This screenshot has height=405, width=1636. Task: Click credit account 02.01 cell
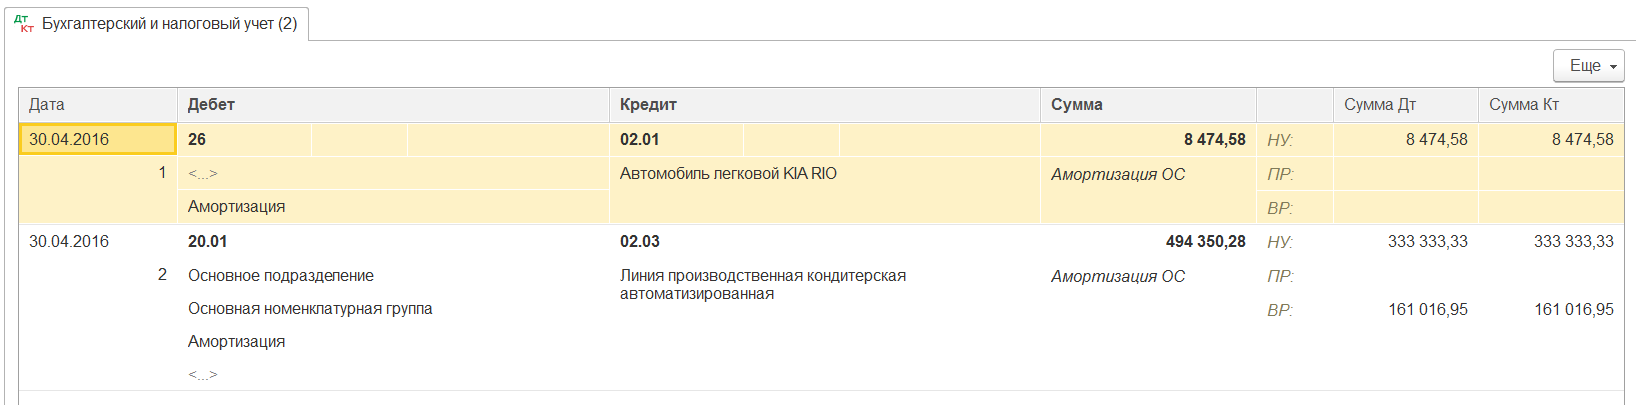tap(640, 140)
